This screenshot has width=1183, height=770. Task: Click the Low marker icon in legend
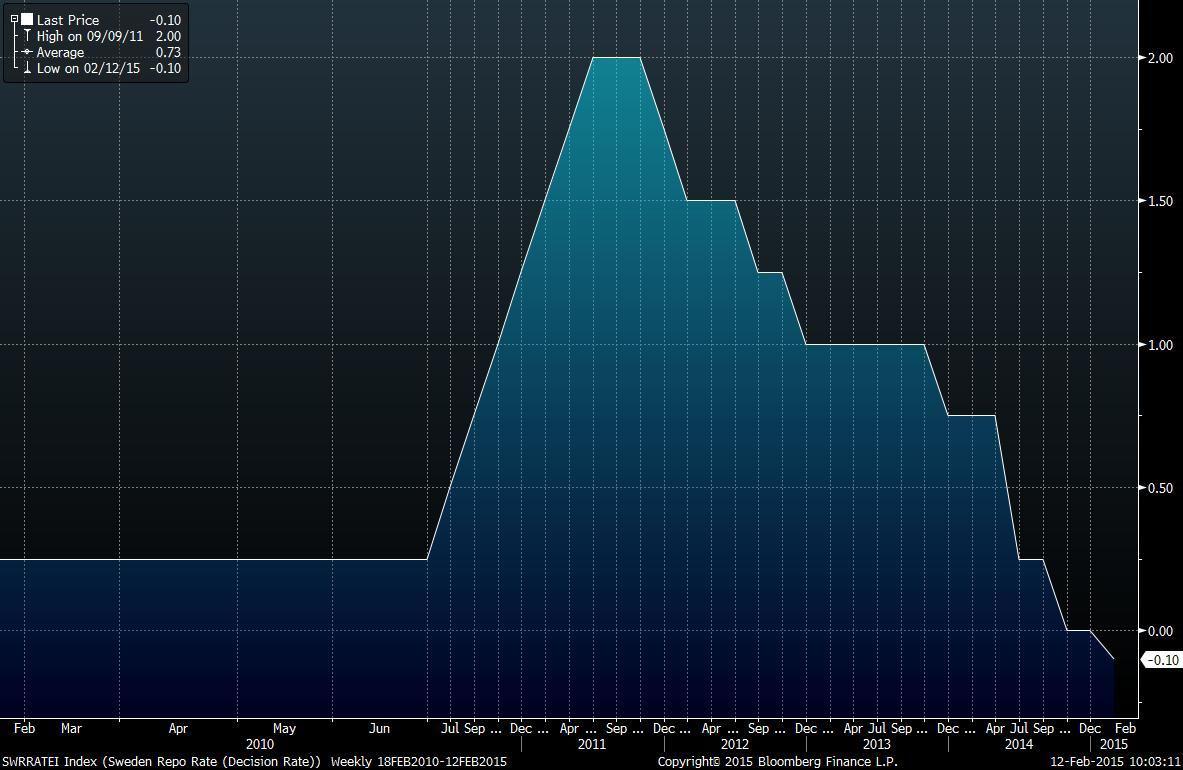[x=27, y=68]
